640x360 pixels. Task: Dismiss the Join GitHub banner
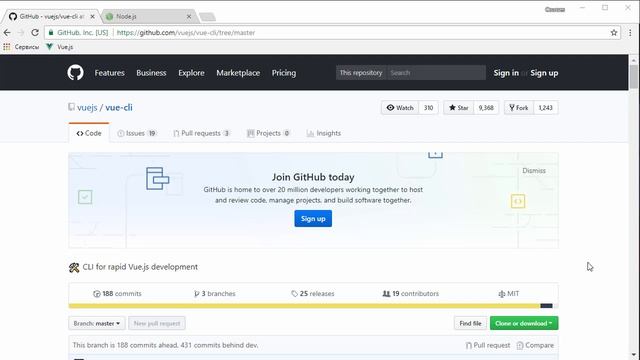click(x=533, y=171)
